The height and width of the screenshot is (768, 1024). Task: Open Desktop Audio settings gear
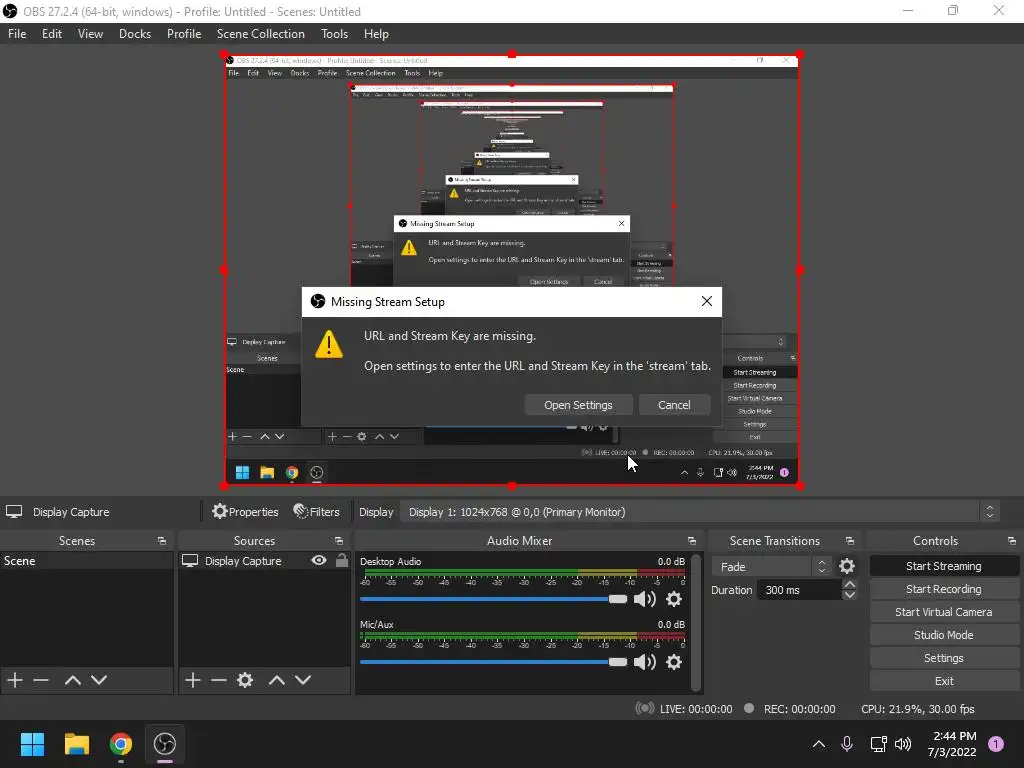(674, 599)
